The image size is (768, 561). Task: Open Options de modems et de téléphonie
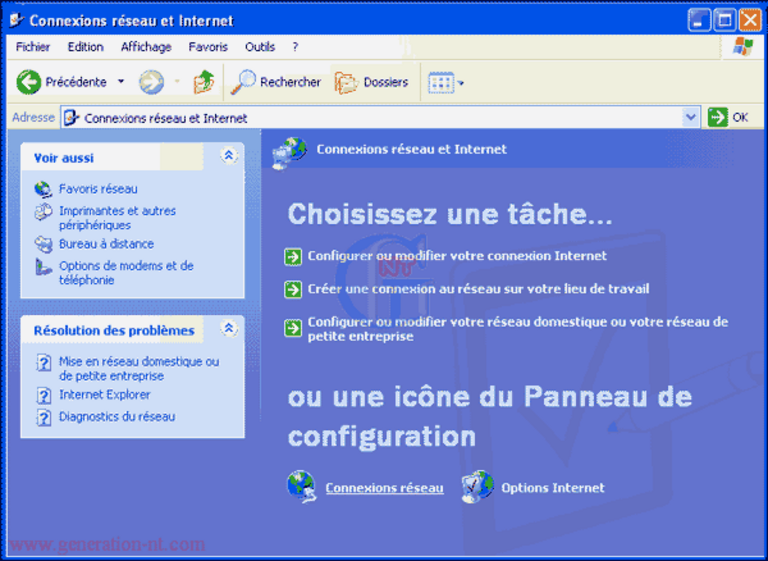pyautogui.click(x=126, y=273)
